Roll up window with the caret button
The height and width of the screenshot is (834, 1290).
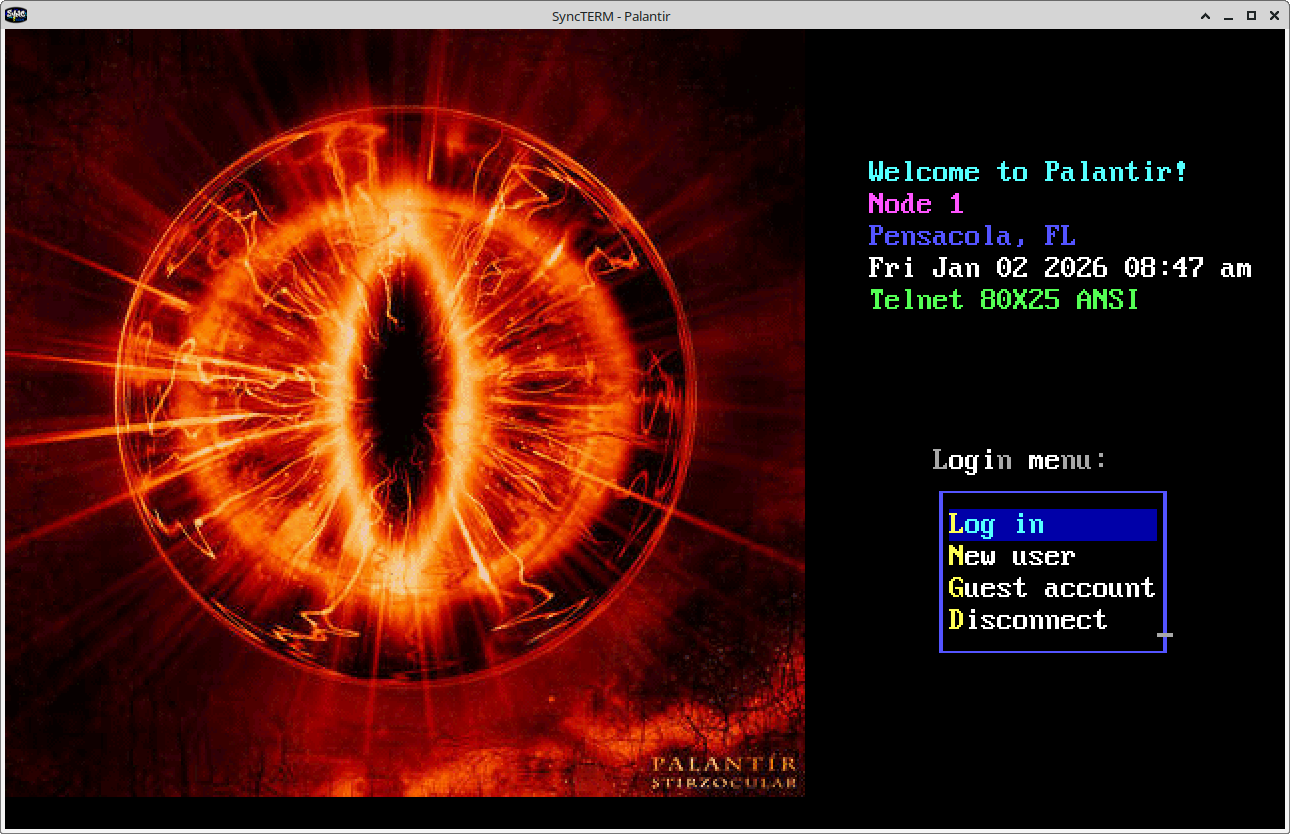pyautogui.click(x=1207, y=16)
